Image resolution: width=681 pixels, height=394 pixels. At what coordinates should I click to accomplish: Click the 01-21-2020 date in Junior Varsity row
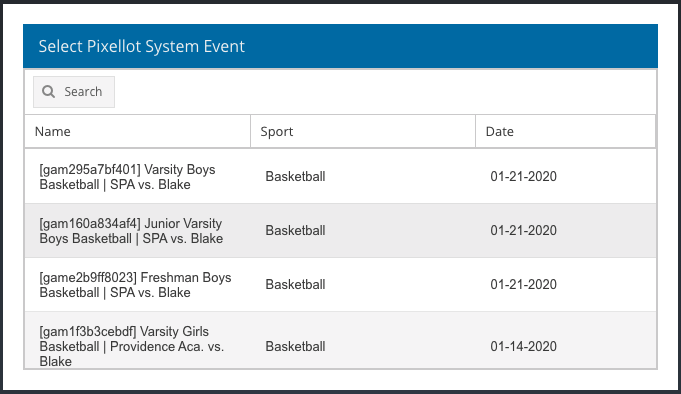523,230
